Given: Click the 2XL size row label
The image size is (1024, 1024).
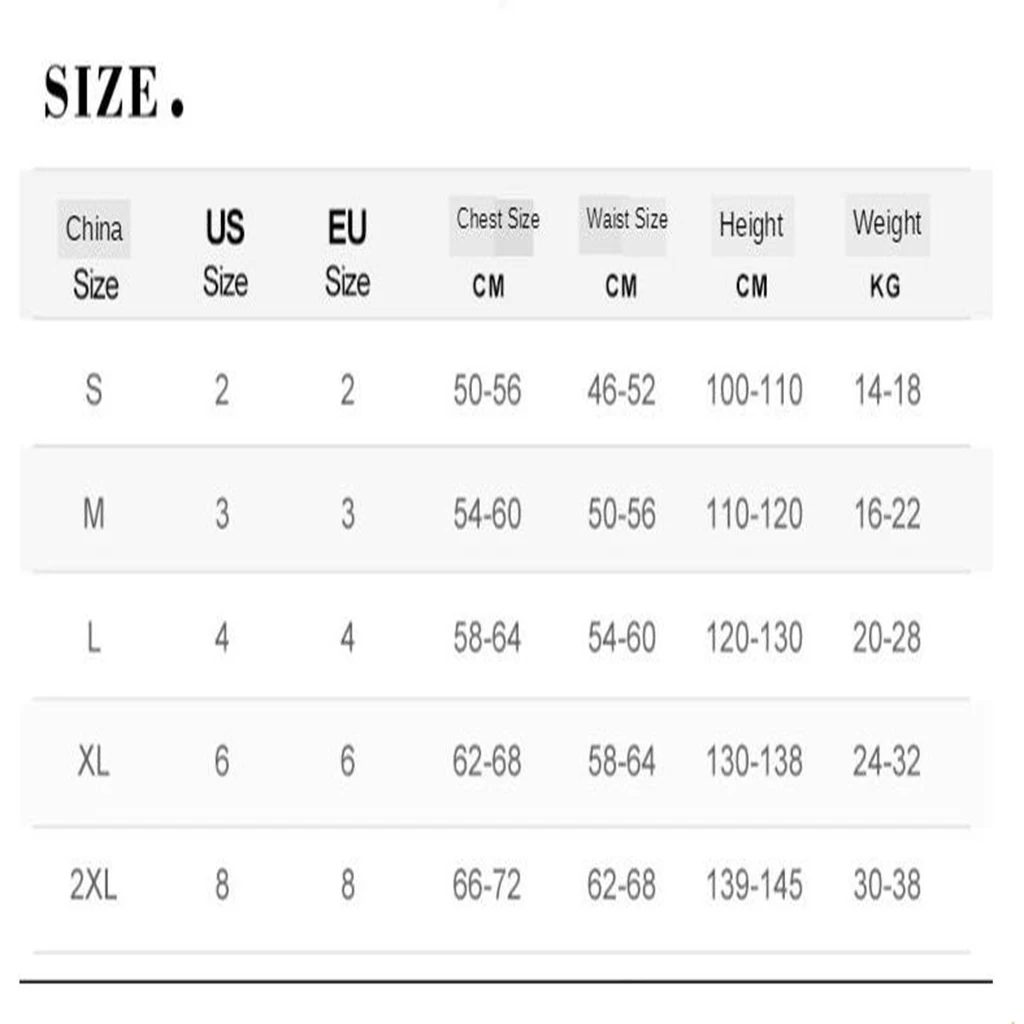Looking at the screenshot, I should click(93, 885).
